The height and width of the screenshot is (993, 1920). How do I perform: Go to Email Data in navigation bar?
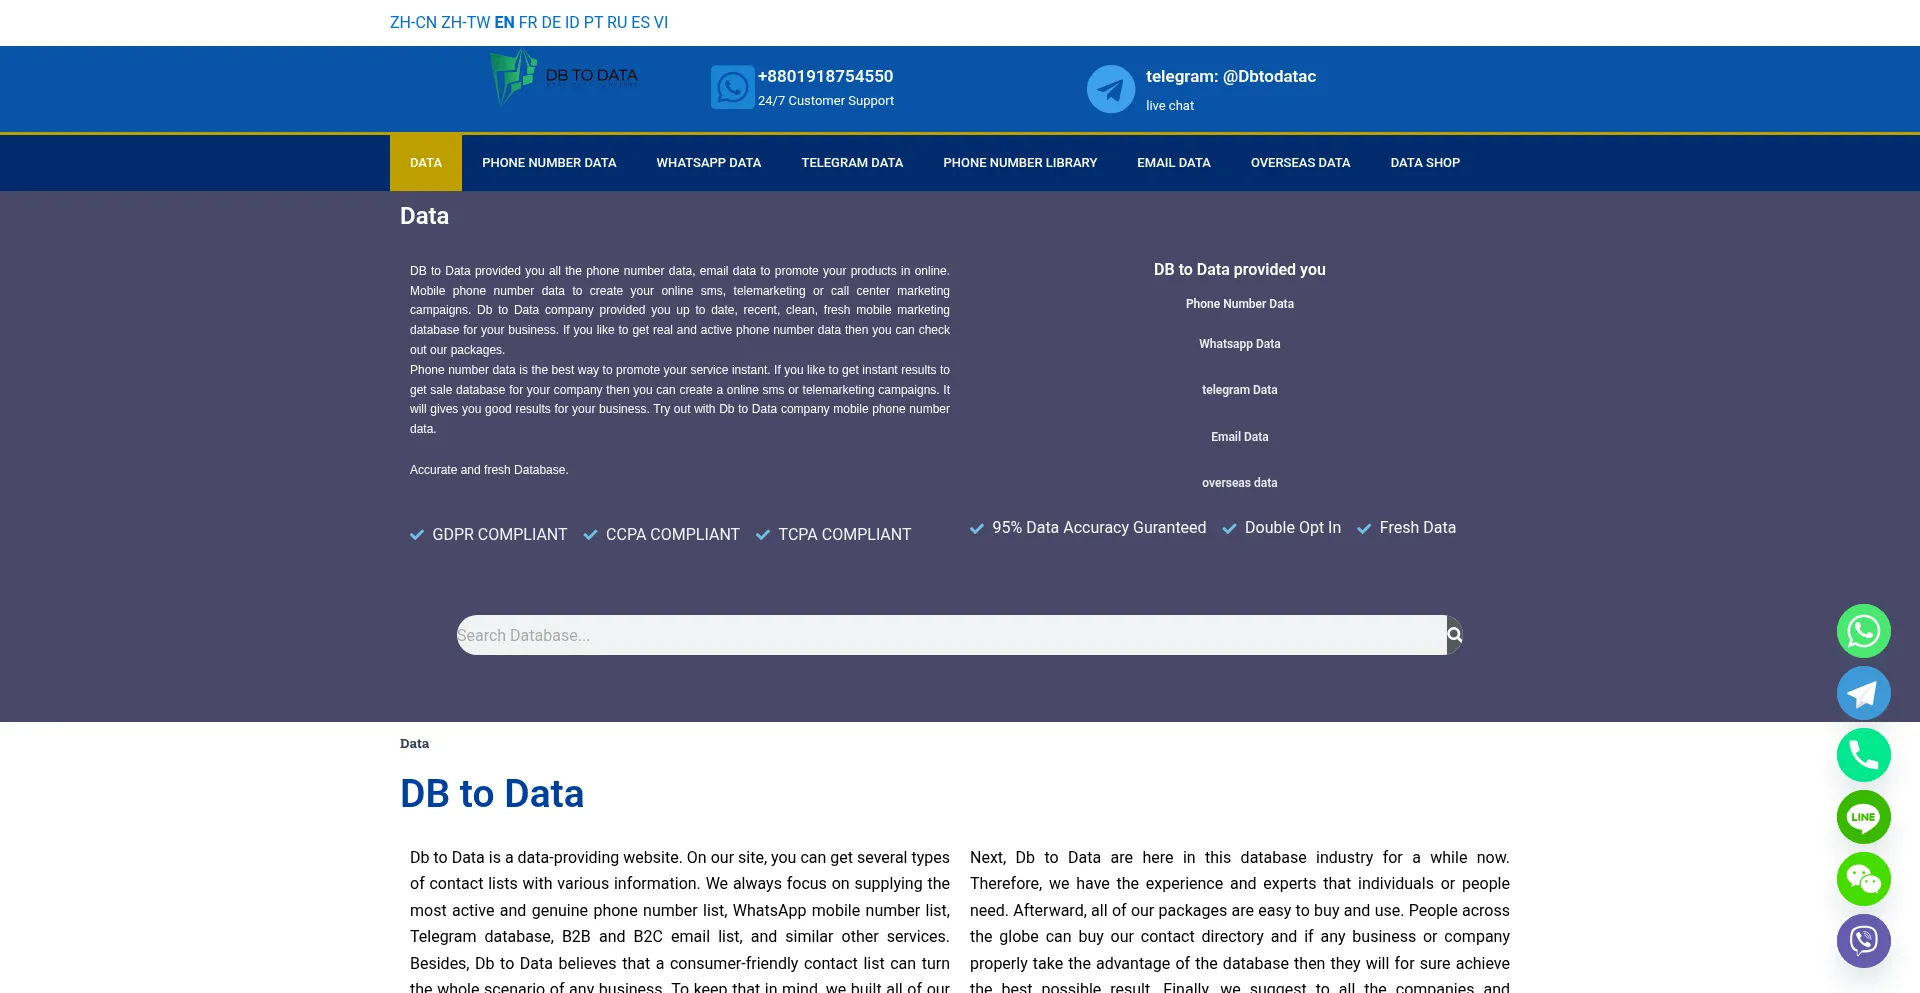coord(1173,163)
